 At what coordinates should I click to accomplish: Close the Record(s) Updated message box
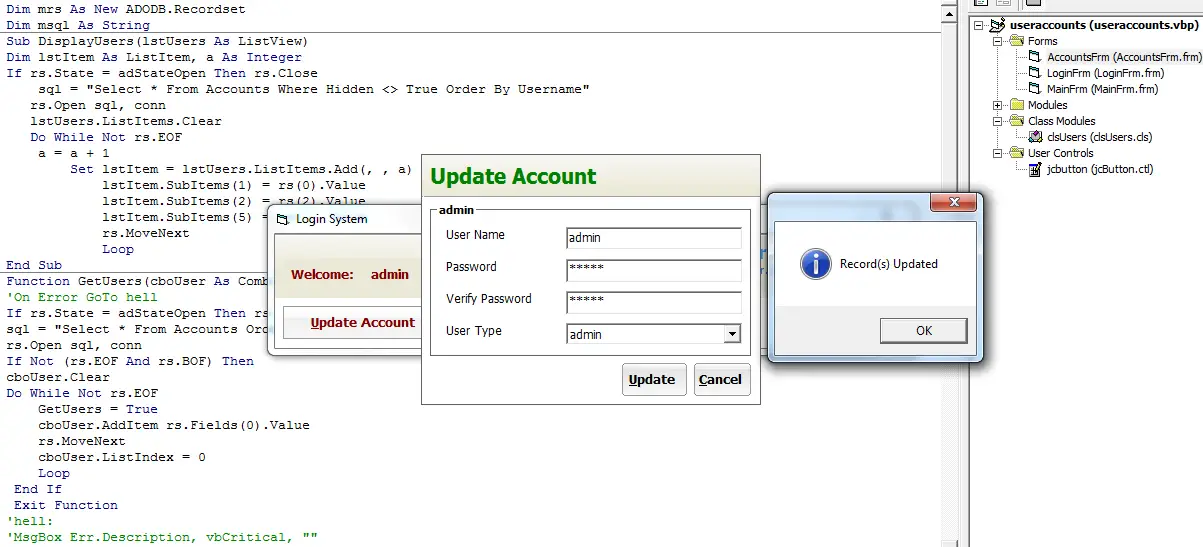(961, 202)
